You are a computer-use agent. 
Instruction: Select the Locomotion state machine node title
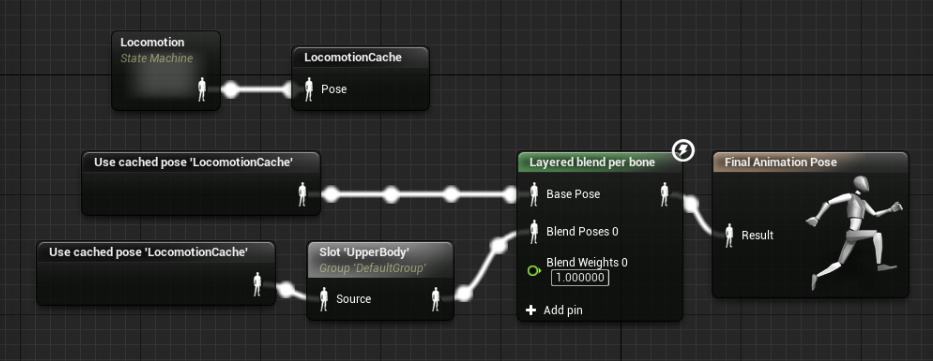(x=152, y=42)
